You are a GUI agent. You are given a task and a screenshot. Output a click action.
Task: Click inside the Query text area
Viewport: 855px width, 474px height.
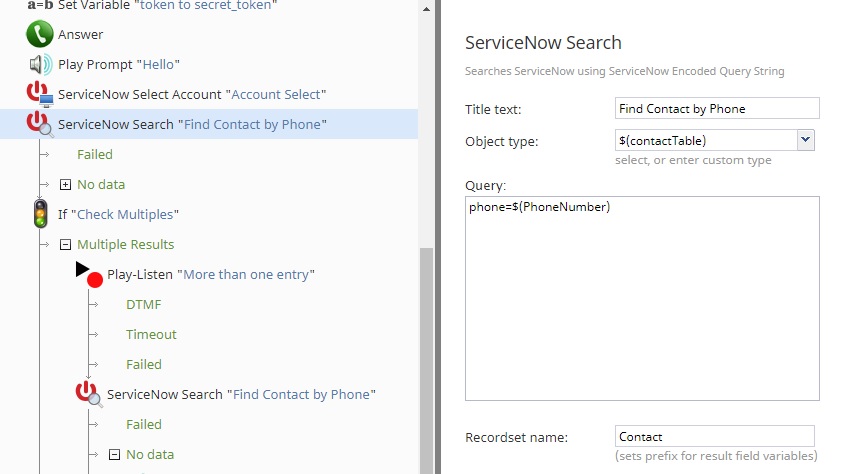[x=642, y=298]
